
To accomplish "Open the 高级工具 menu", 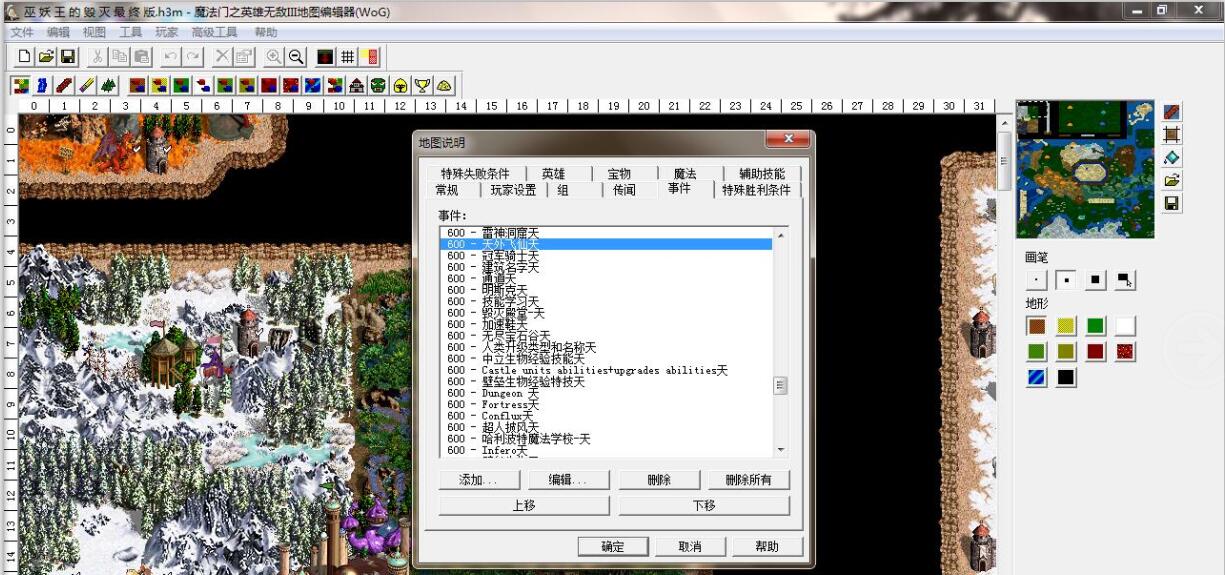I will click(x=214, y=32).
